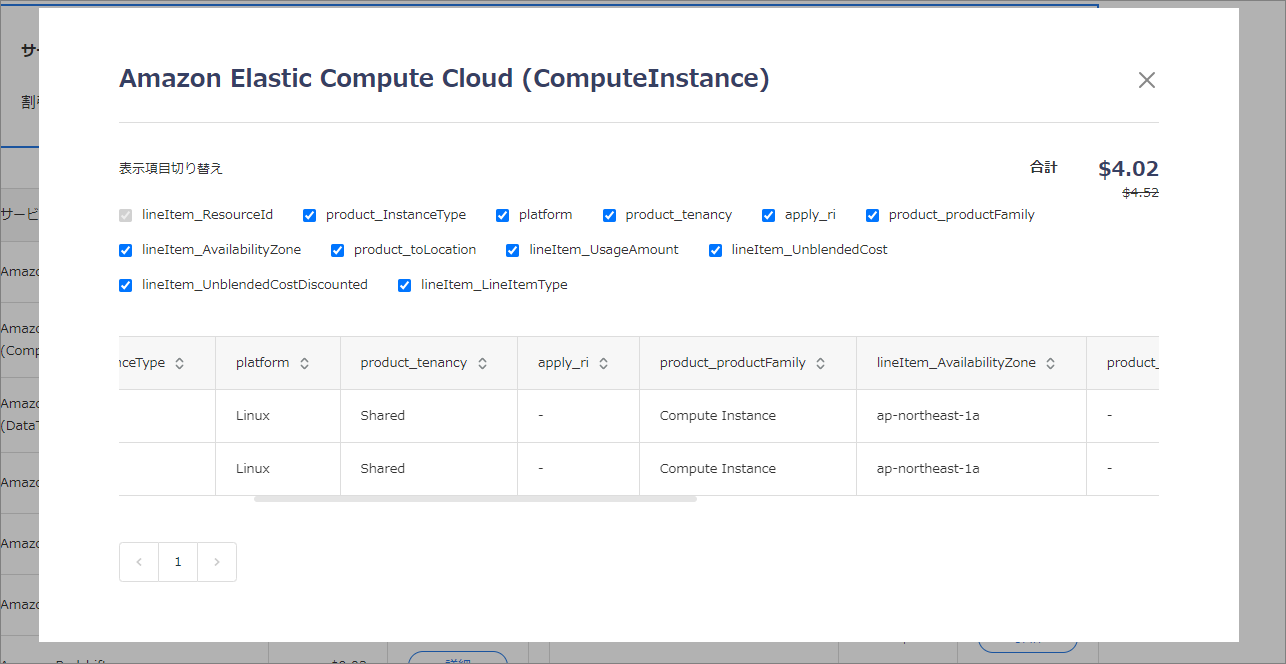The width and height of the screenshot is (1286, 664).
Task: Uncheck the apply_ri checkbox
Action: [769, 215]
